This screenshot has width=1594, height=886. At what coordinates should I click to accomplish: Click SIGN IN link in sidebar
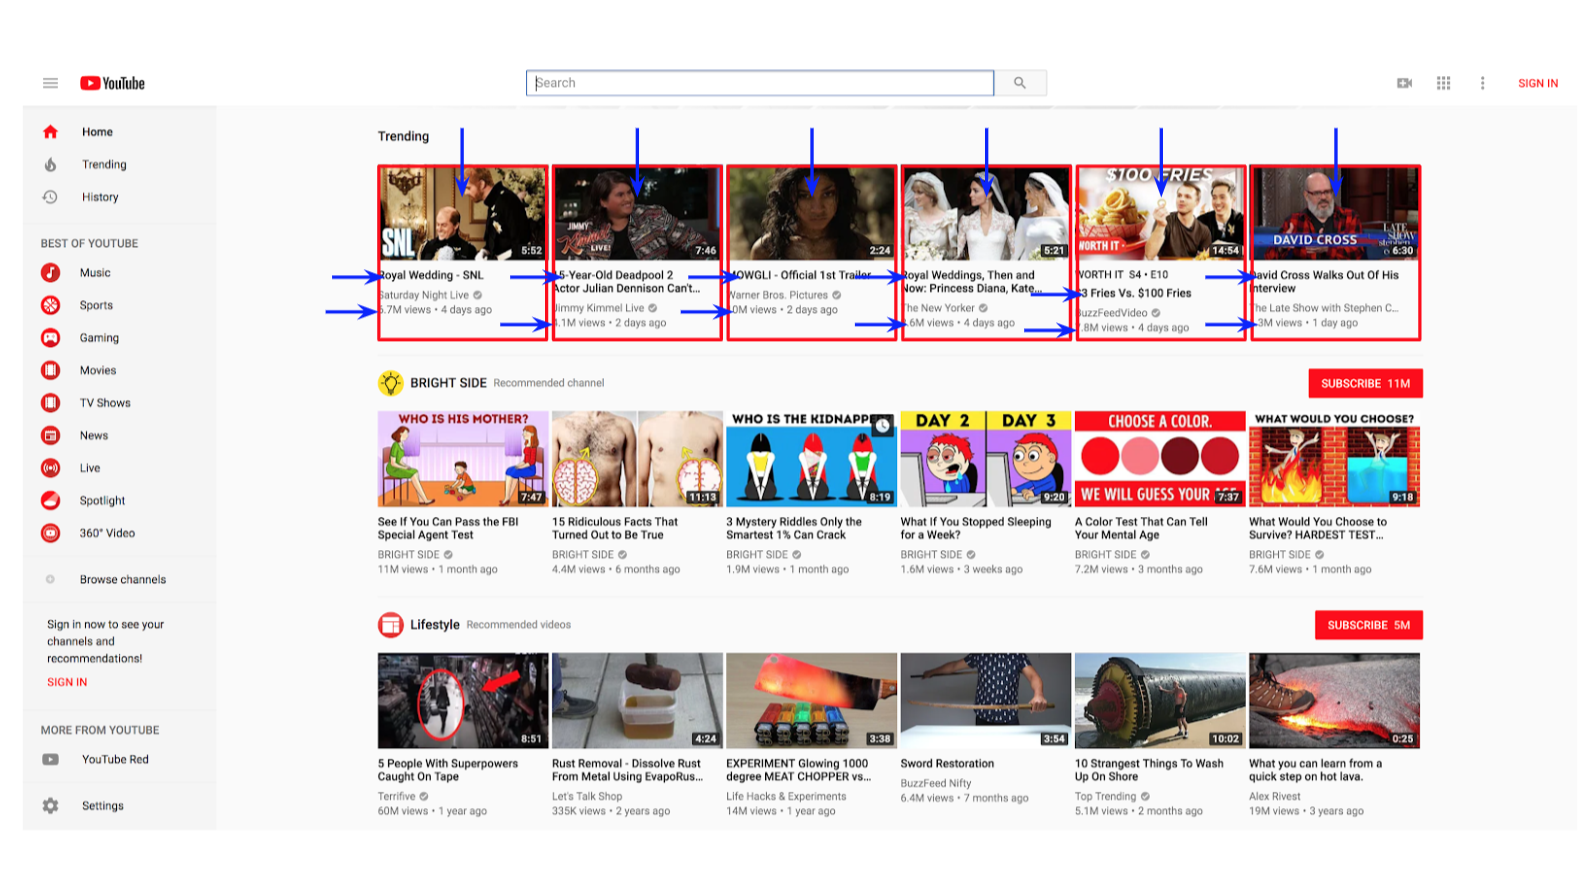pos(67,682)
